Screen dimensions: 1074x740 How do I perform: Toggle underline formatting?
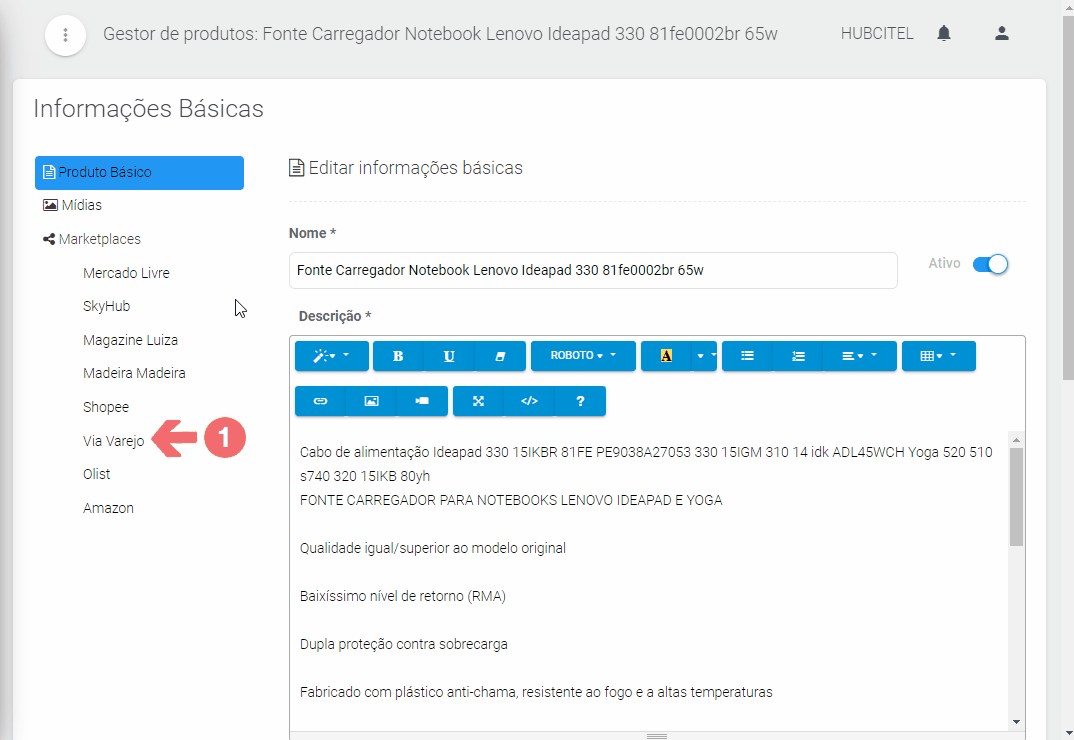coord(449,356)
